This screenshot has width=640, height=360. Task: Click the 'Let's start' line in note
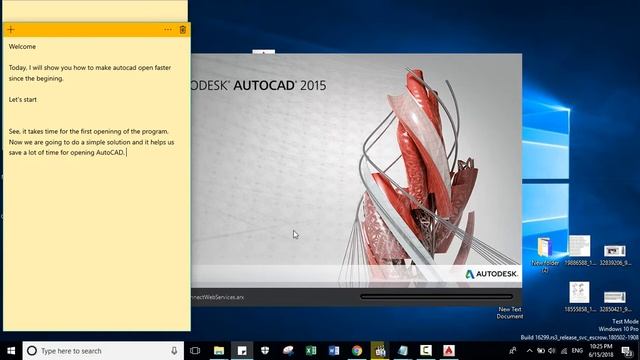(23, 100)
